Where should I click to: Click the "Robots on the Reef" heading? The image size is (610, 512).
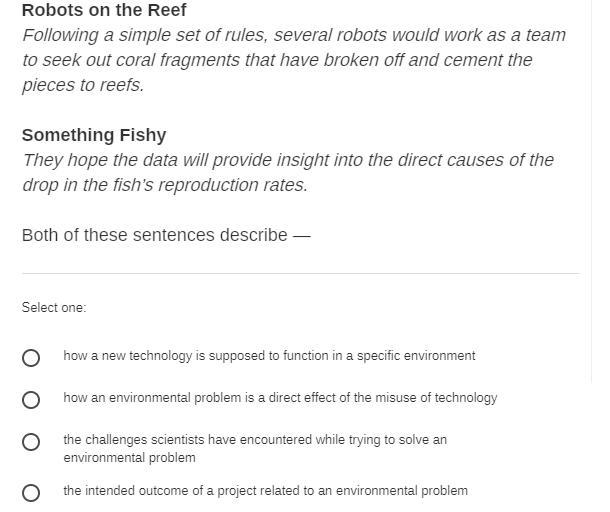pyautogui.click(x=104, y=10)
